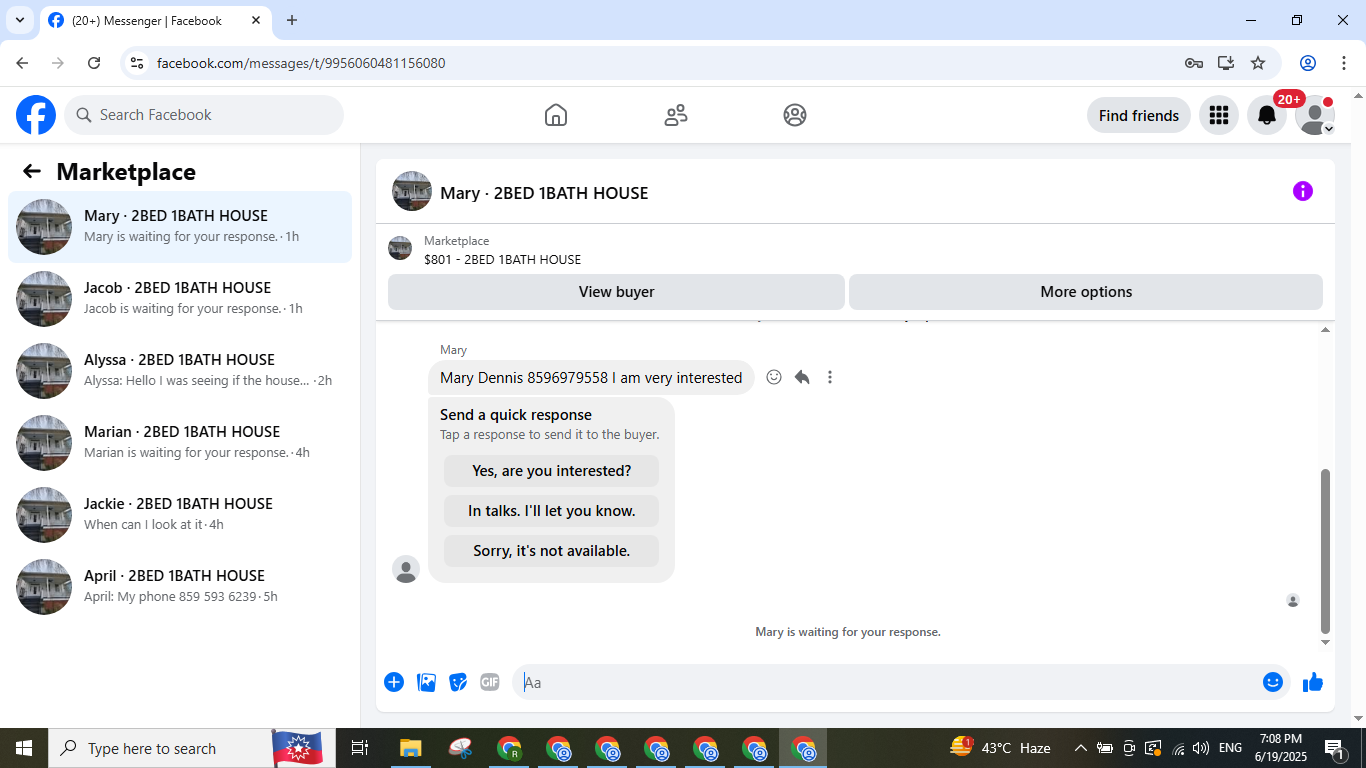Open Task View in the taskbar
This screenshot has width=1366, height=768.
pos(360,748)
